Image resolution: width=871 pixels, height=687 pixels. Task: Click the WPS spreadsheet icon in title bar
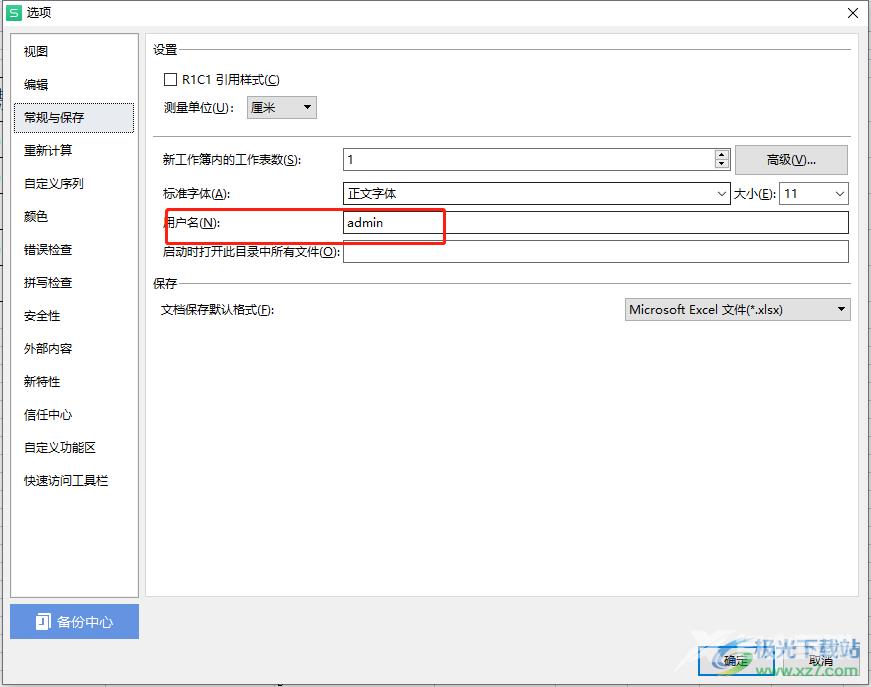pos(14,12)
